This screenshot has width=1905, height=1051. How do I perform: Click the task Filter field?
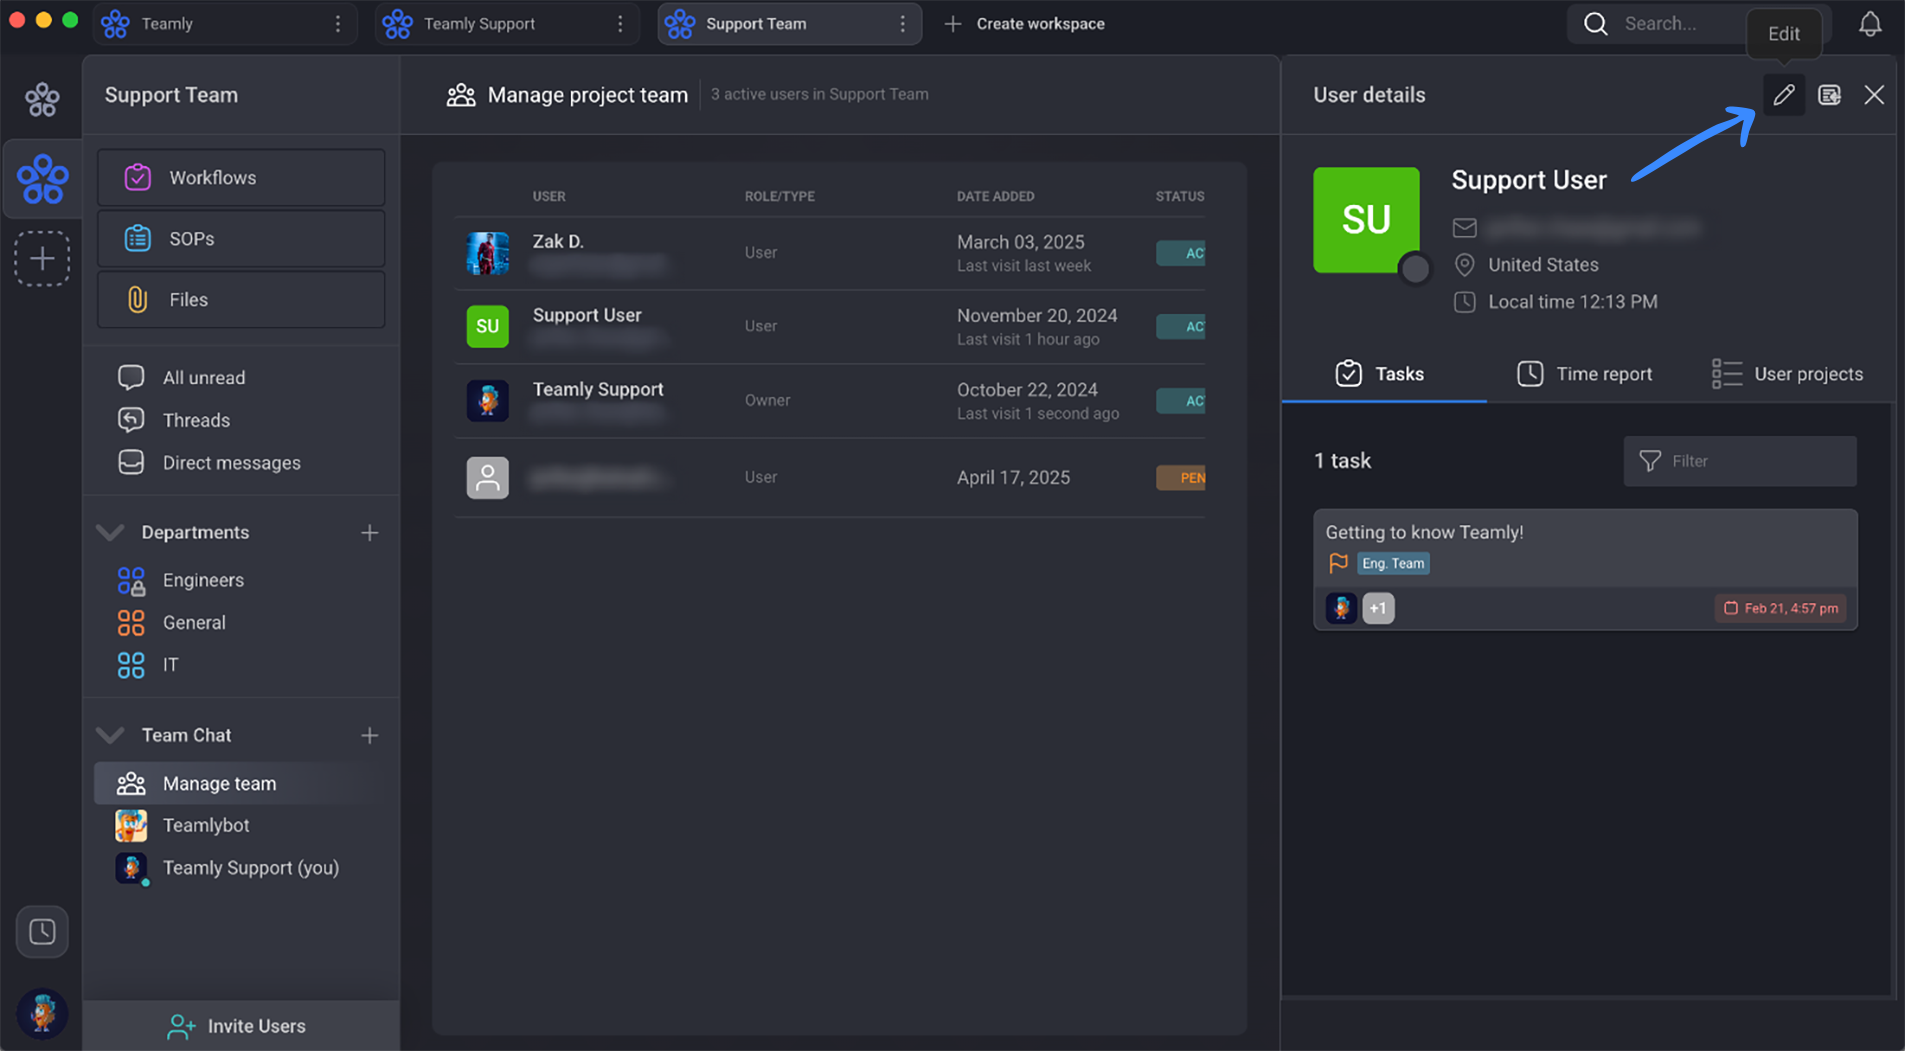tap(1740, 461)
